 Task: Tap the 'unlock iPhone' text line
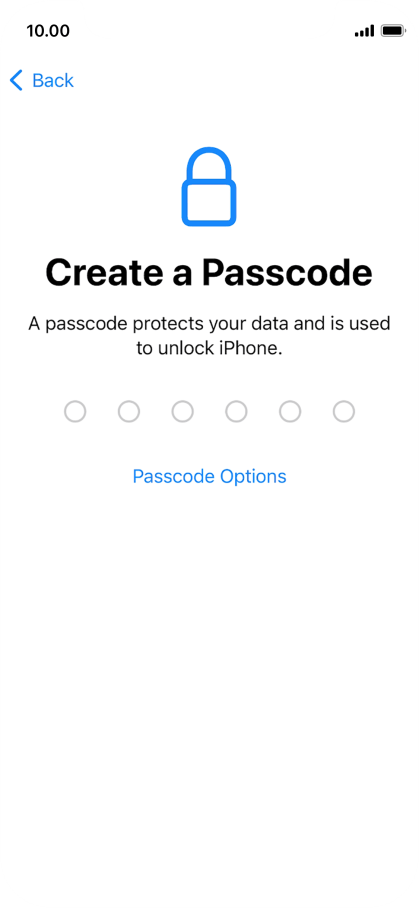tap(210, 349)
